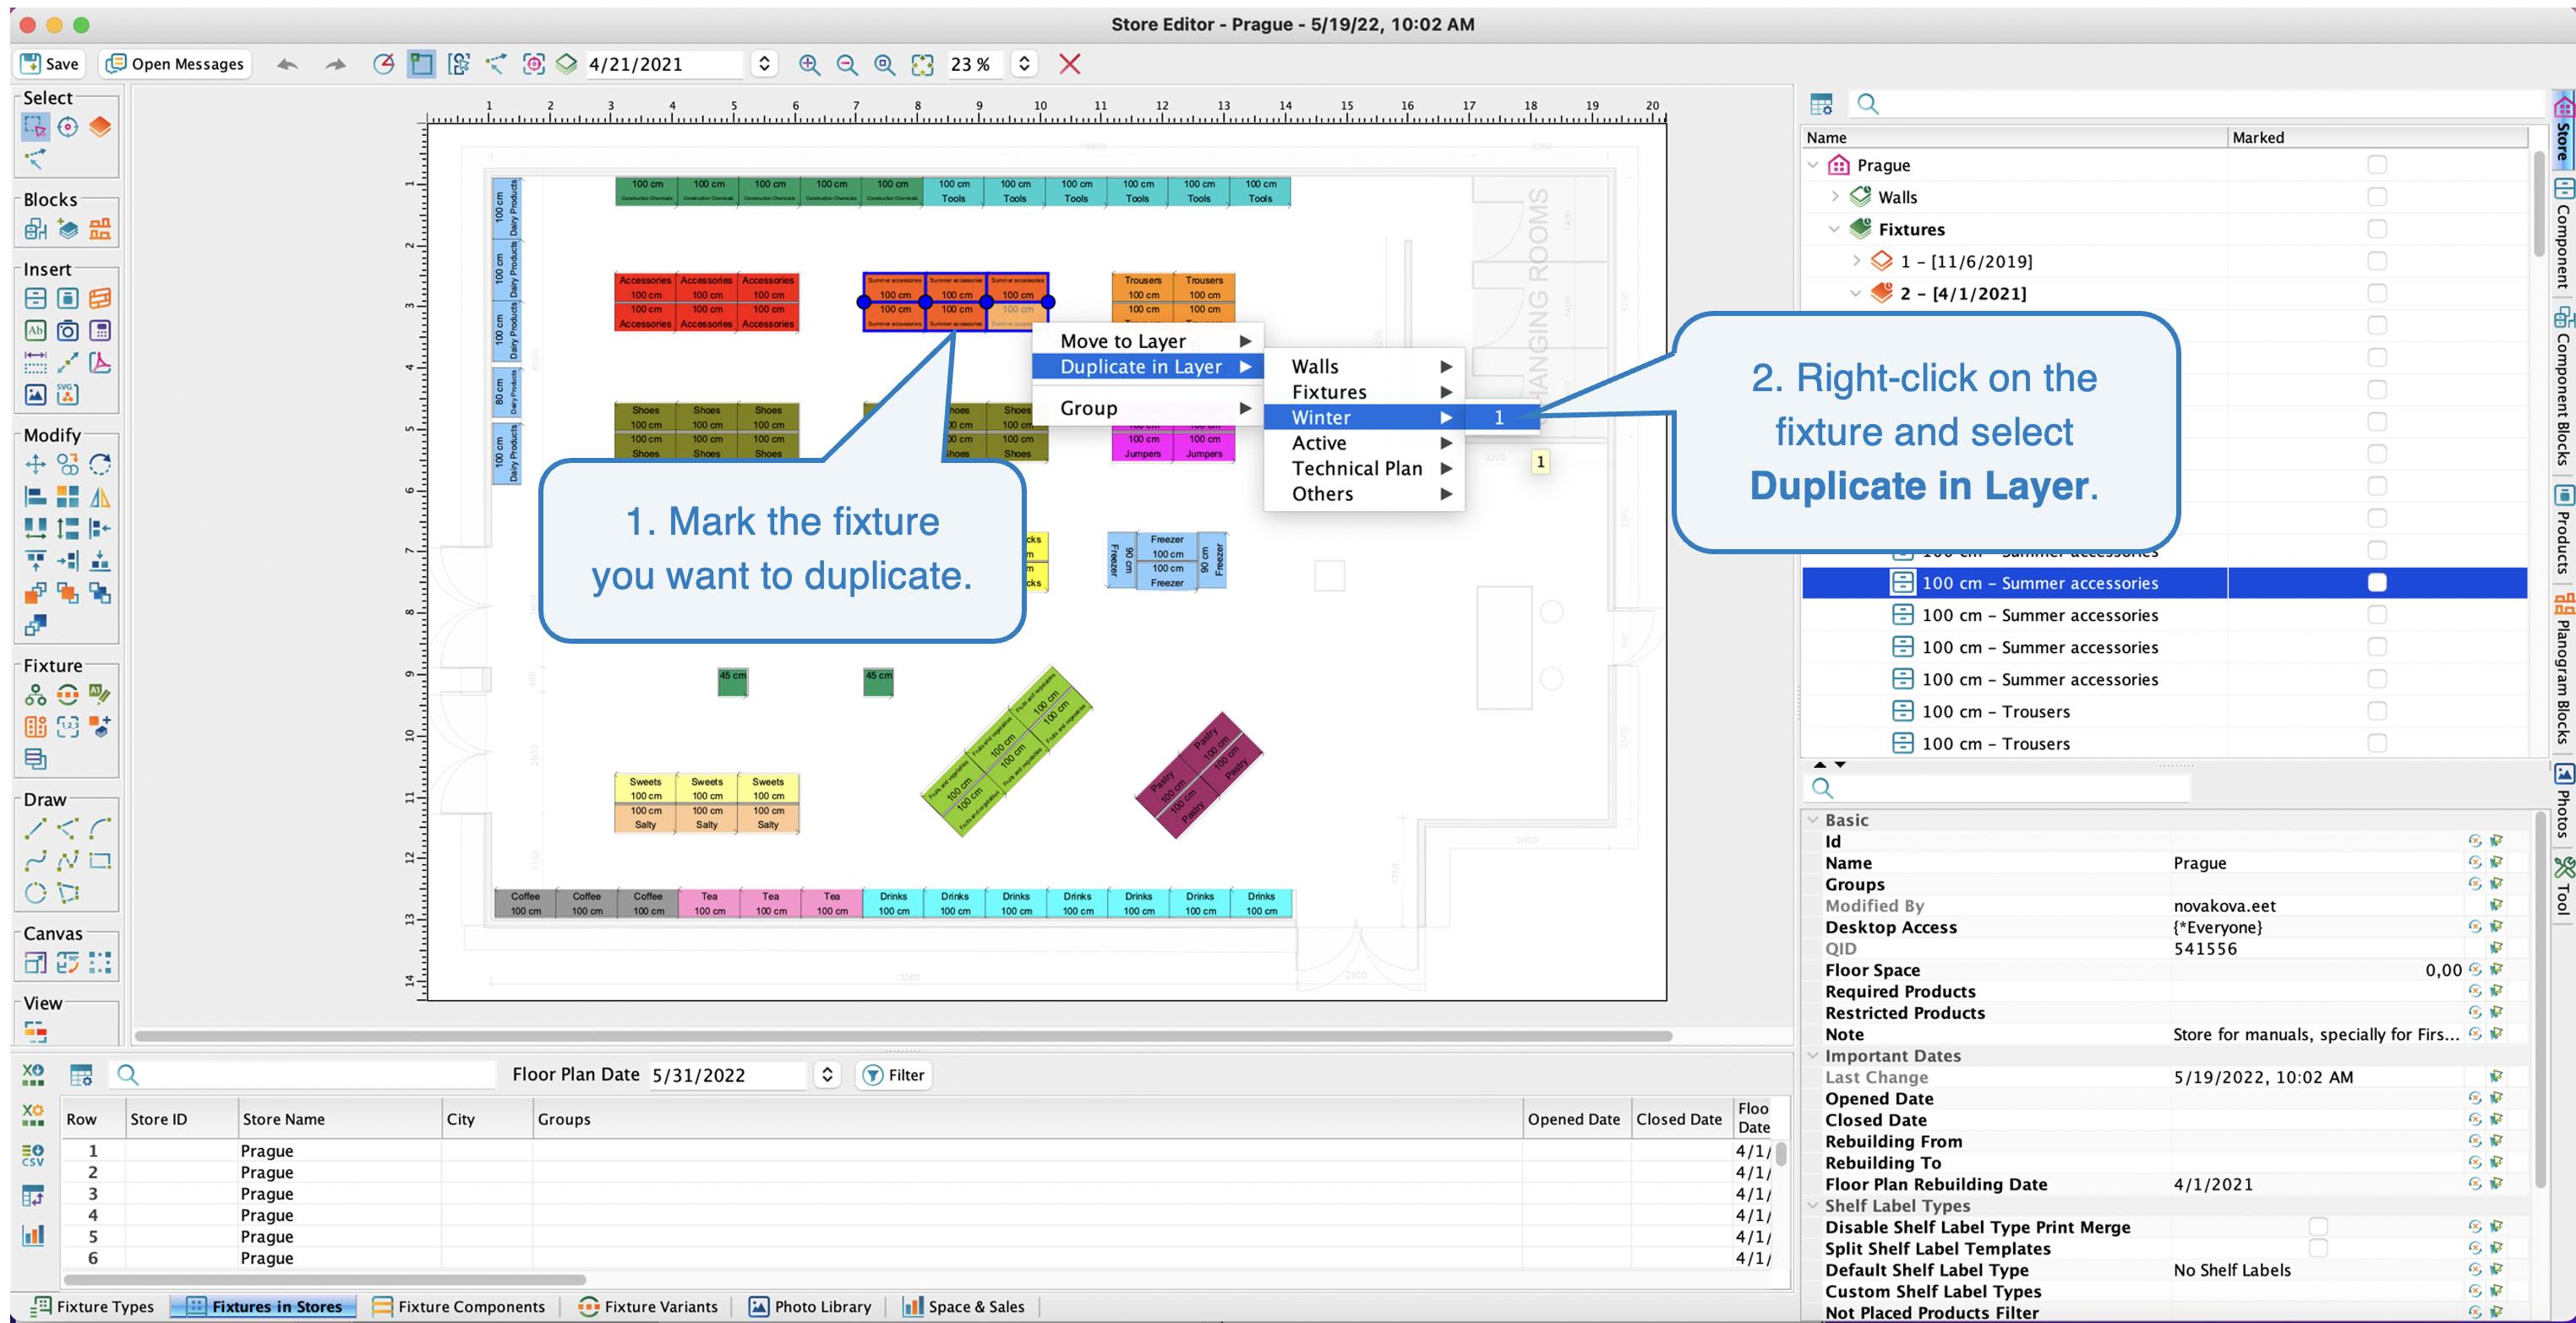Click the move tool in Modify panel
The image size is (2576, 1323).
click(35, 464)
